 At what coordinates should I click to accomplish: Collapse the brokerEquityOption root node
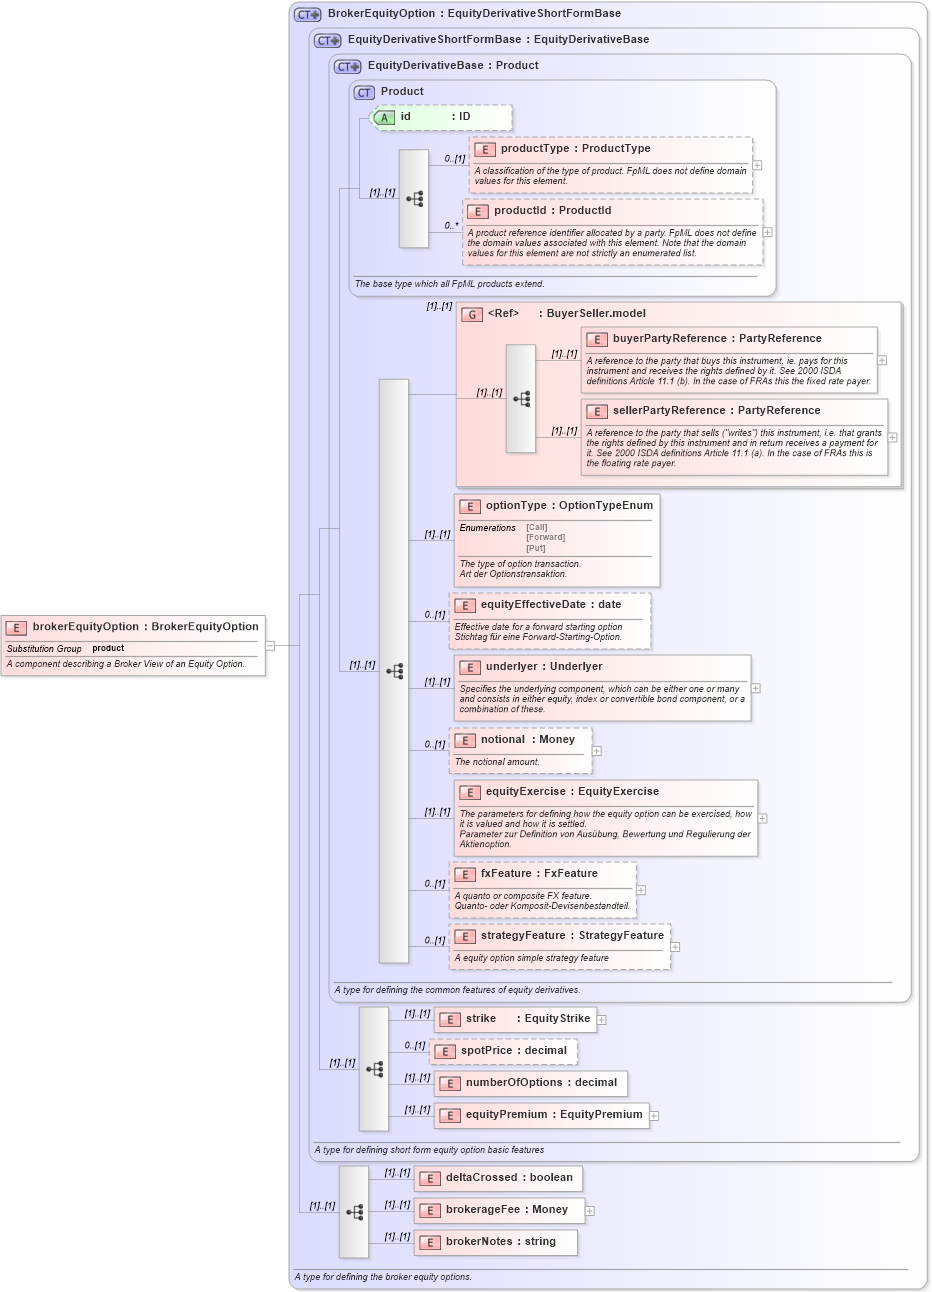[x=270, y=646]
